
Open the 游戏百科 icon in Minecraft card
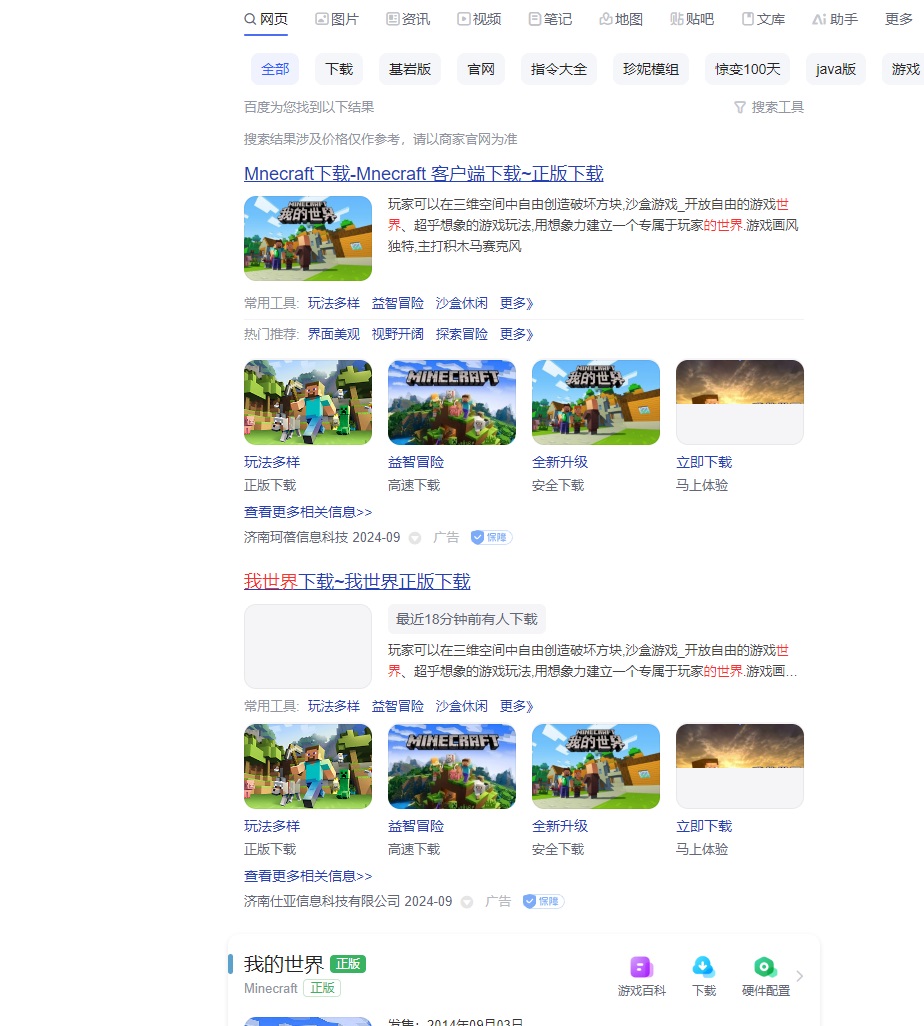[x=641, y=967]
